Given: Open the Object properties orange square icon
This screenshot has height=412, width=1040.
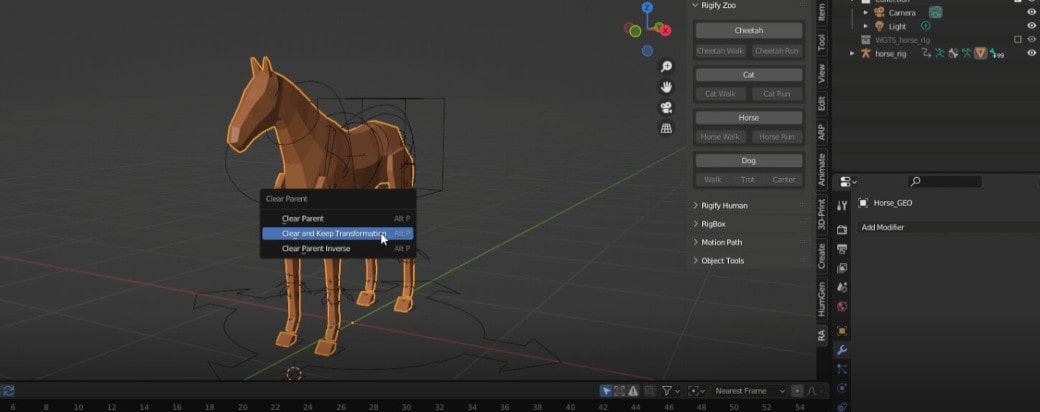Looking at the screenshot, I should (842, 330).
